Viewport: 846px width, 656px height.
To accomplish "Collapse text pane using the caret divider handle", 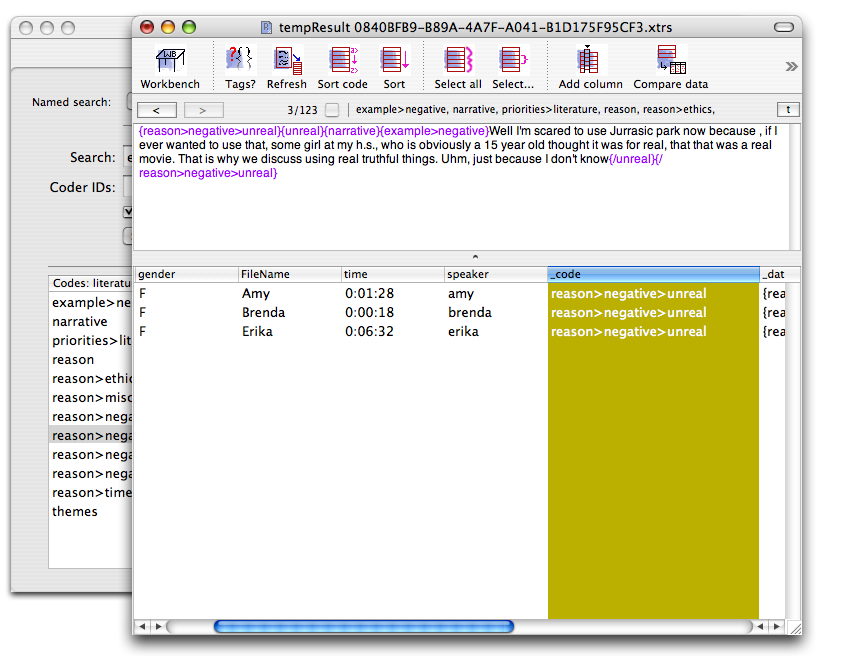I will coord(475,257).
